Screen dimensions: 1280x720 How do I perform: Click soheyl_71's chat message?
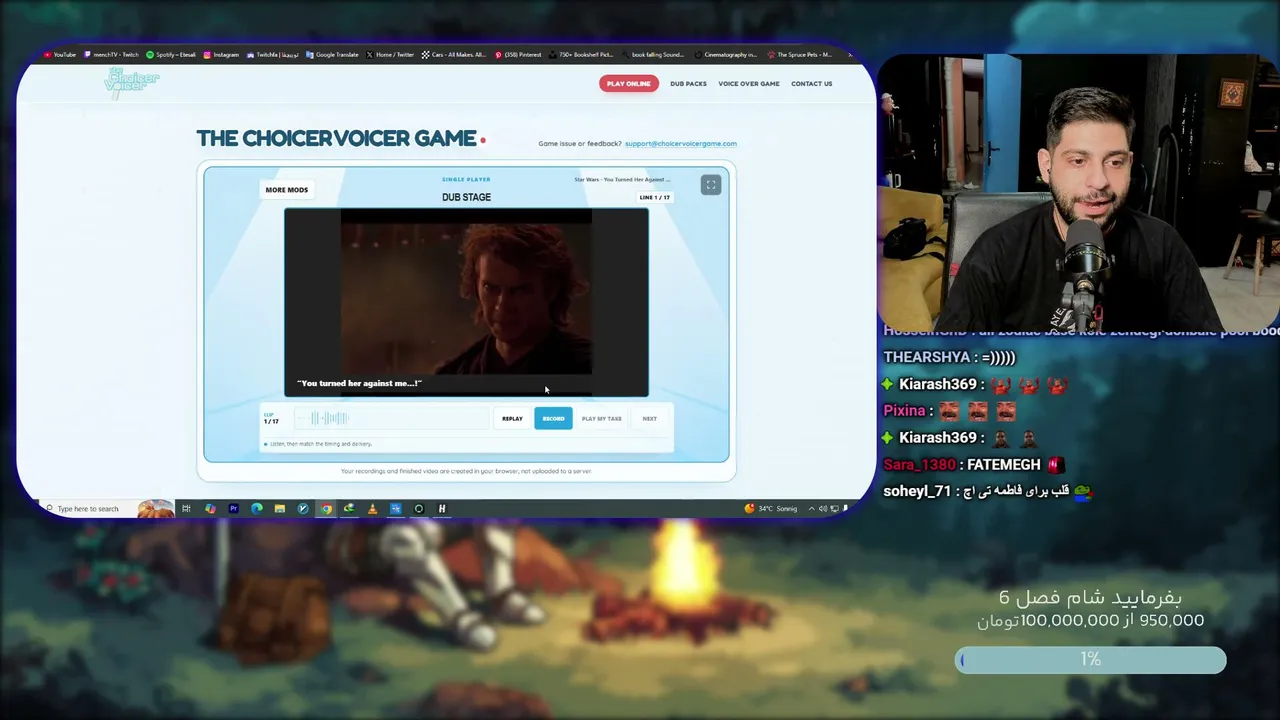point(988,491)
